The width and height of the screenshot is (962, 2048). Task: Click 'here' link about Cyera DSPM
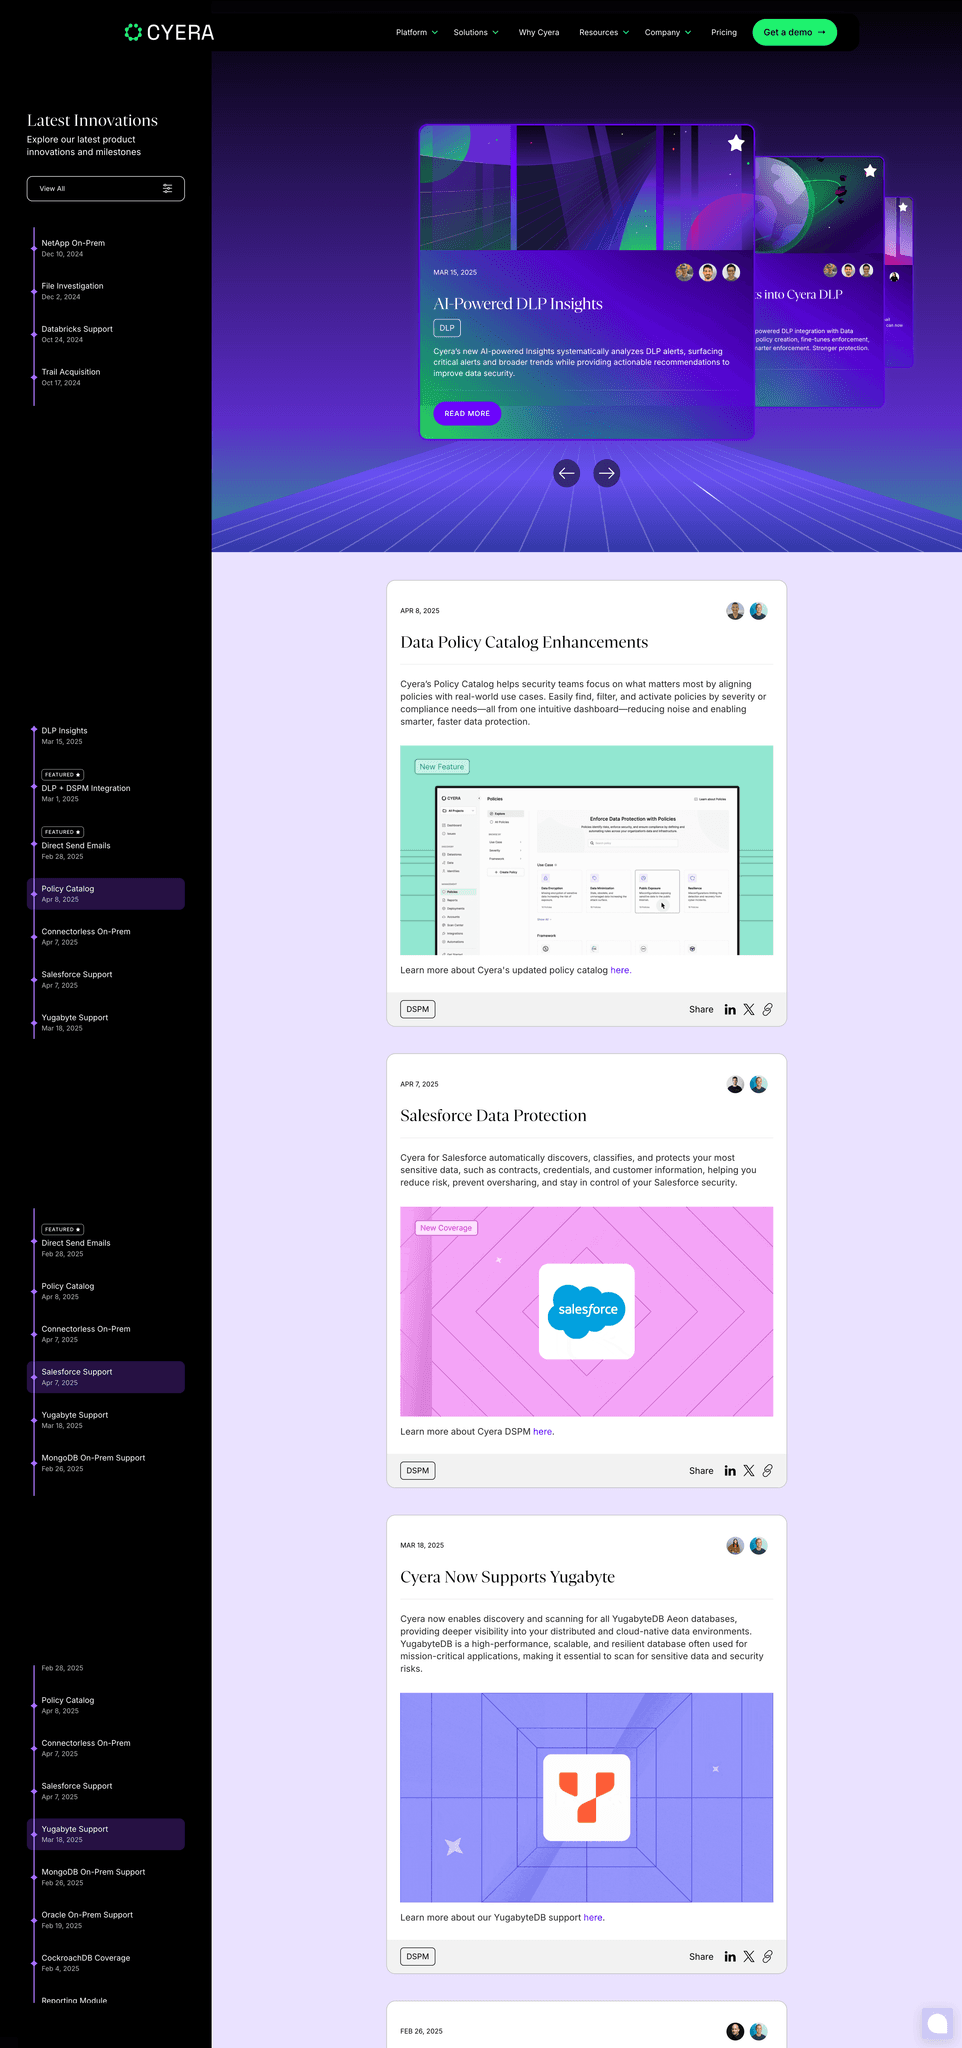(x=542, y=1432)
